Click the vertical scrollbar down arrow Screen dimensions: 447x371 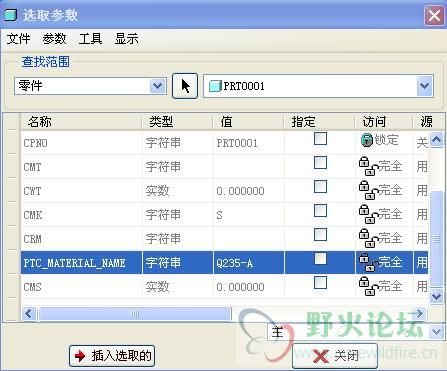tap(437, 296)
